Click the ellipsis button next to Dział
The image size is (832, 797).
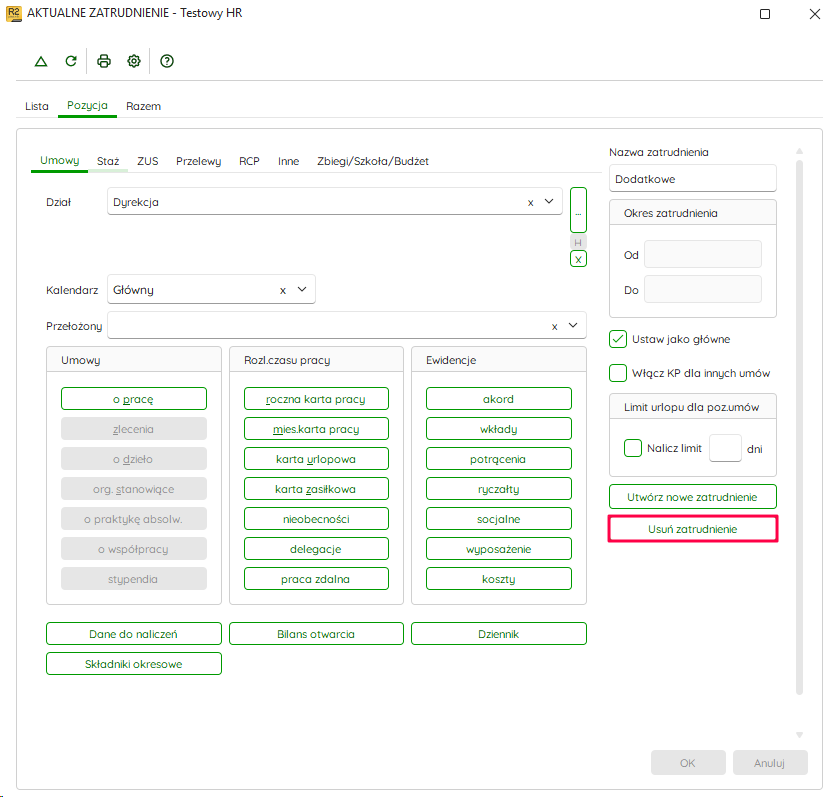pyautogui.click(x=578, y=210)
